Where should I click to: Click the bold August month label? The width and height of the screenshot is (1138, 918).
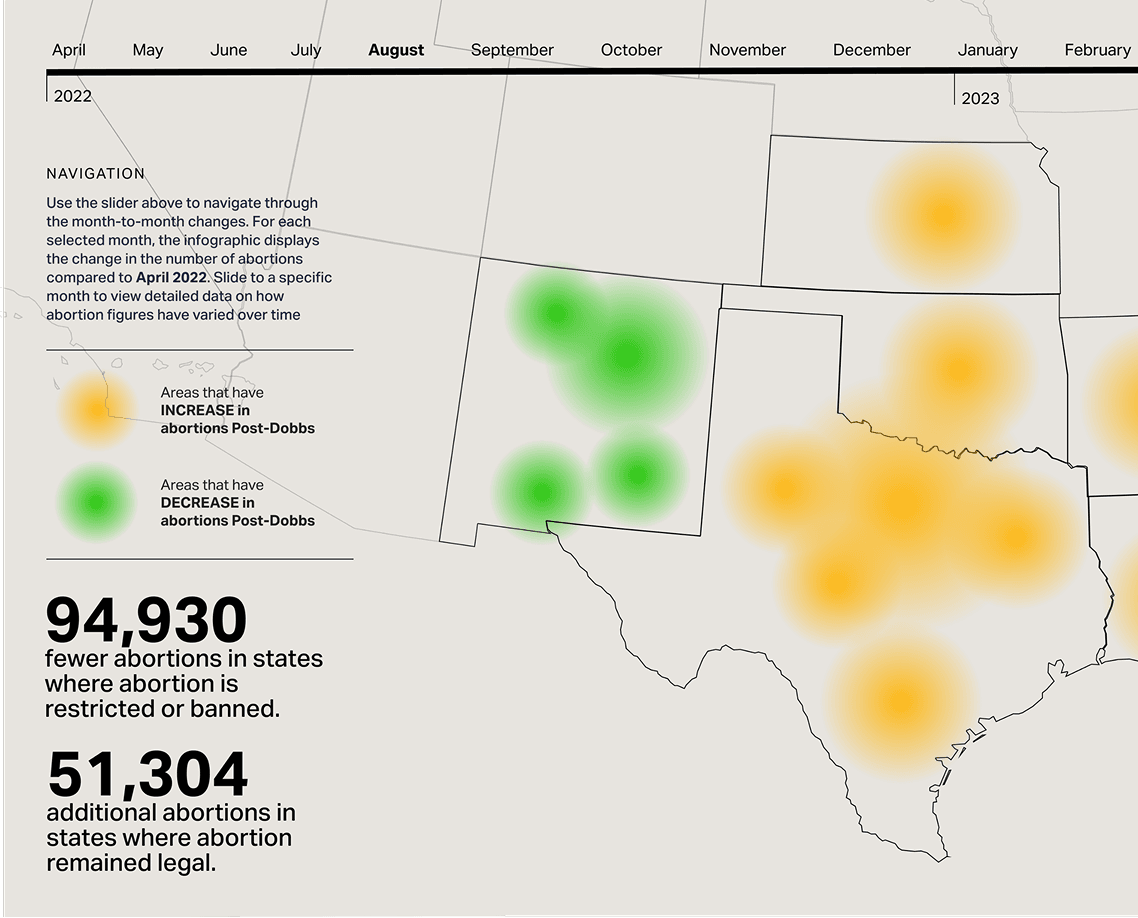(x=396, y=50)
